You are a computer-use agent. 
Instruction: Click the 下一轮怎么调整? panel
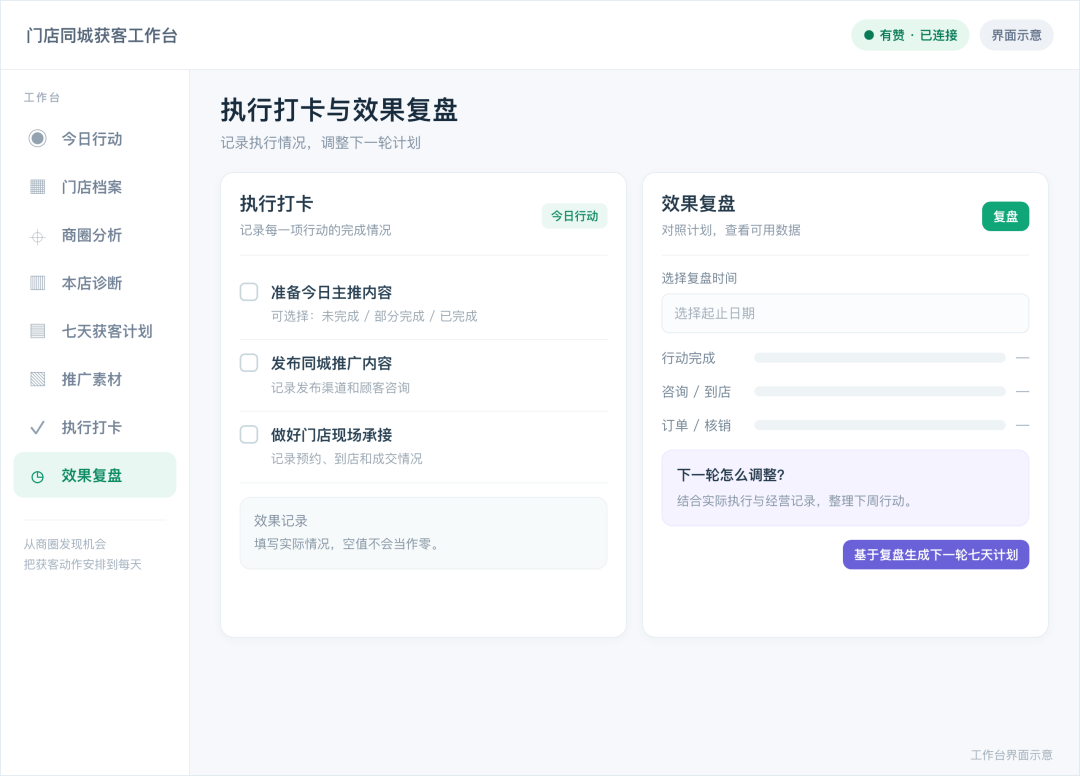pyautogui.click(x=845, y=488)
